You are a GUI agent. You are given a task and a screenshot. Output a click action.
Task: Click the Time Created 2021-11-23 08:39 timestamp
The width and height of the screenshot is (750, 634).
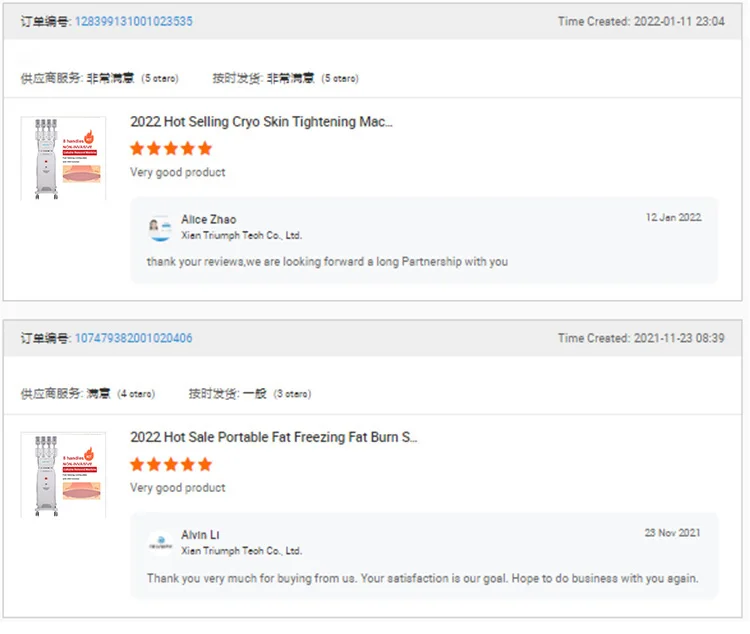[x=641, y=338]
